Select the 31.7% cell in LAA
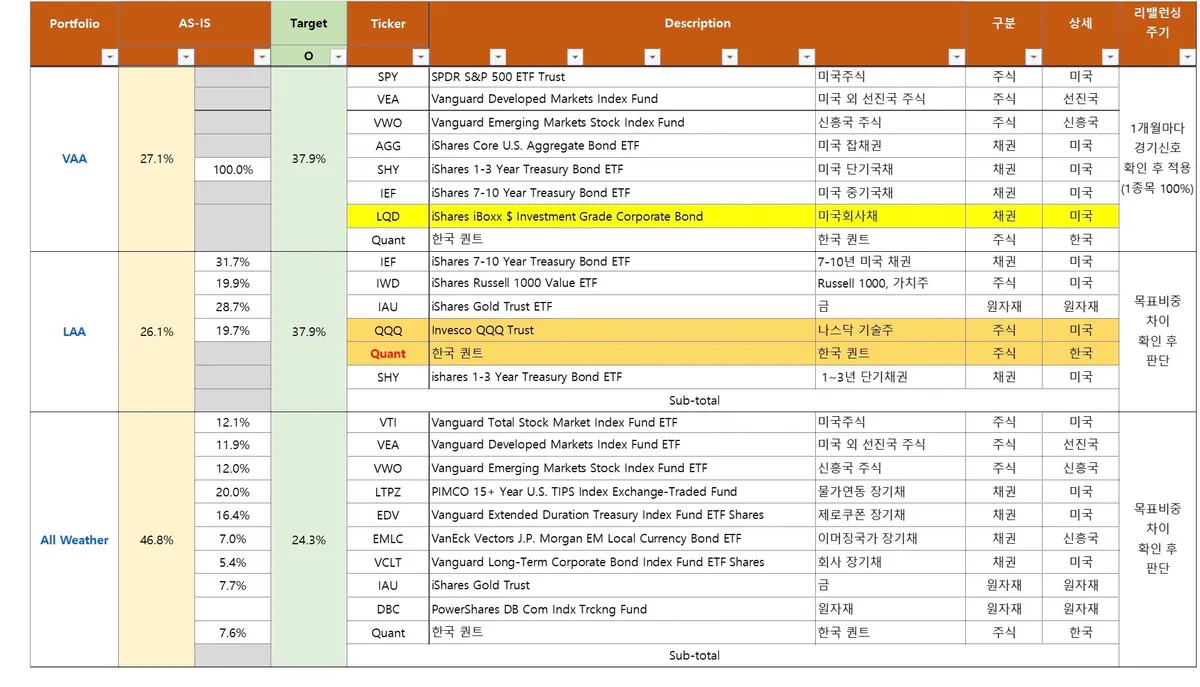The width and height of the screenshot is (1200, 687). click(x=232, y=261)
